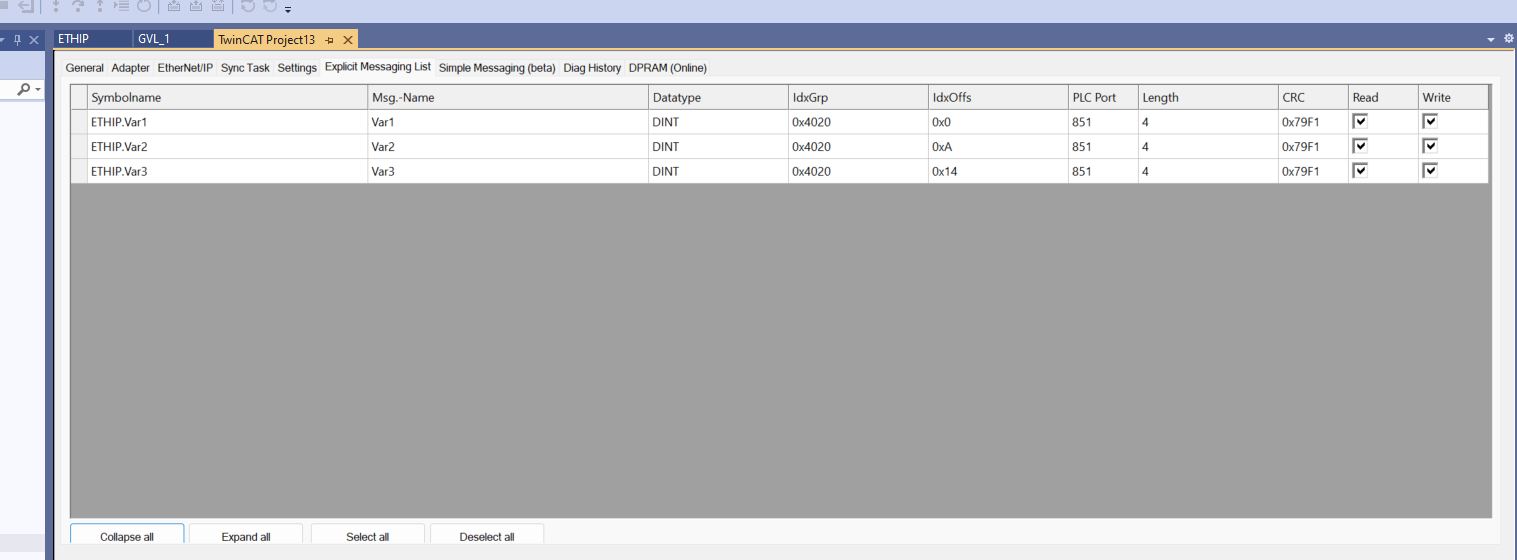Click the CRC 0x79F1 cell of ETHIP.Var2
The height and width of the screenshot is (560, 1517).
1312,147
